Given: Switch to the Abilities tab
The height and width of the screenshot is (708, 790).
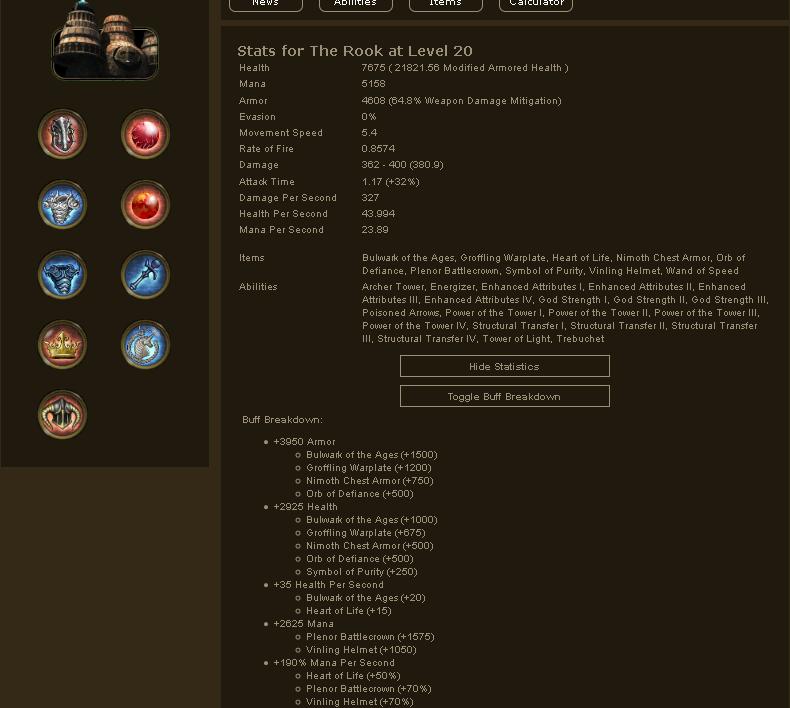Looking at the screenshot, I should pos(356,4).
